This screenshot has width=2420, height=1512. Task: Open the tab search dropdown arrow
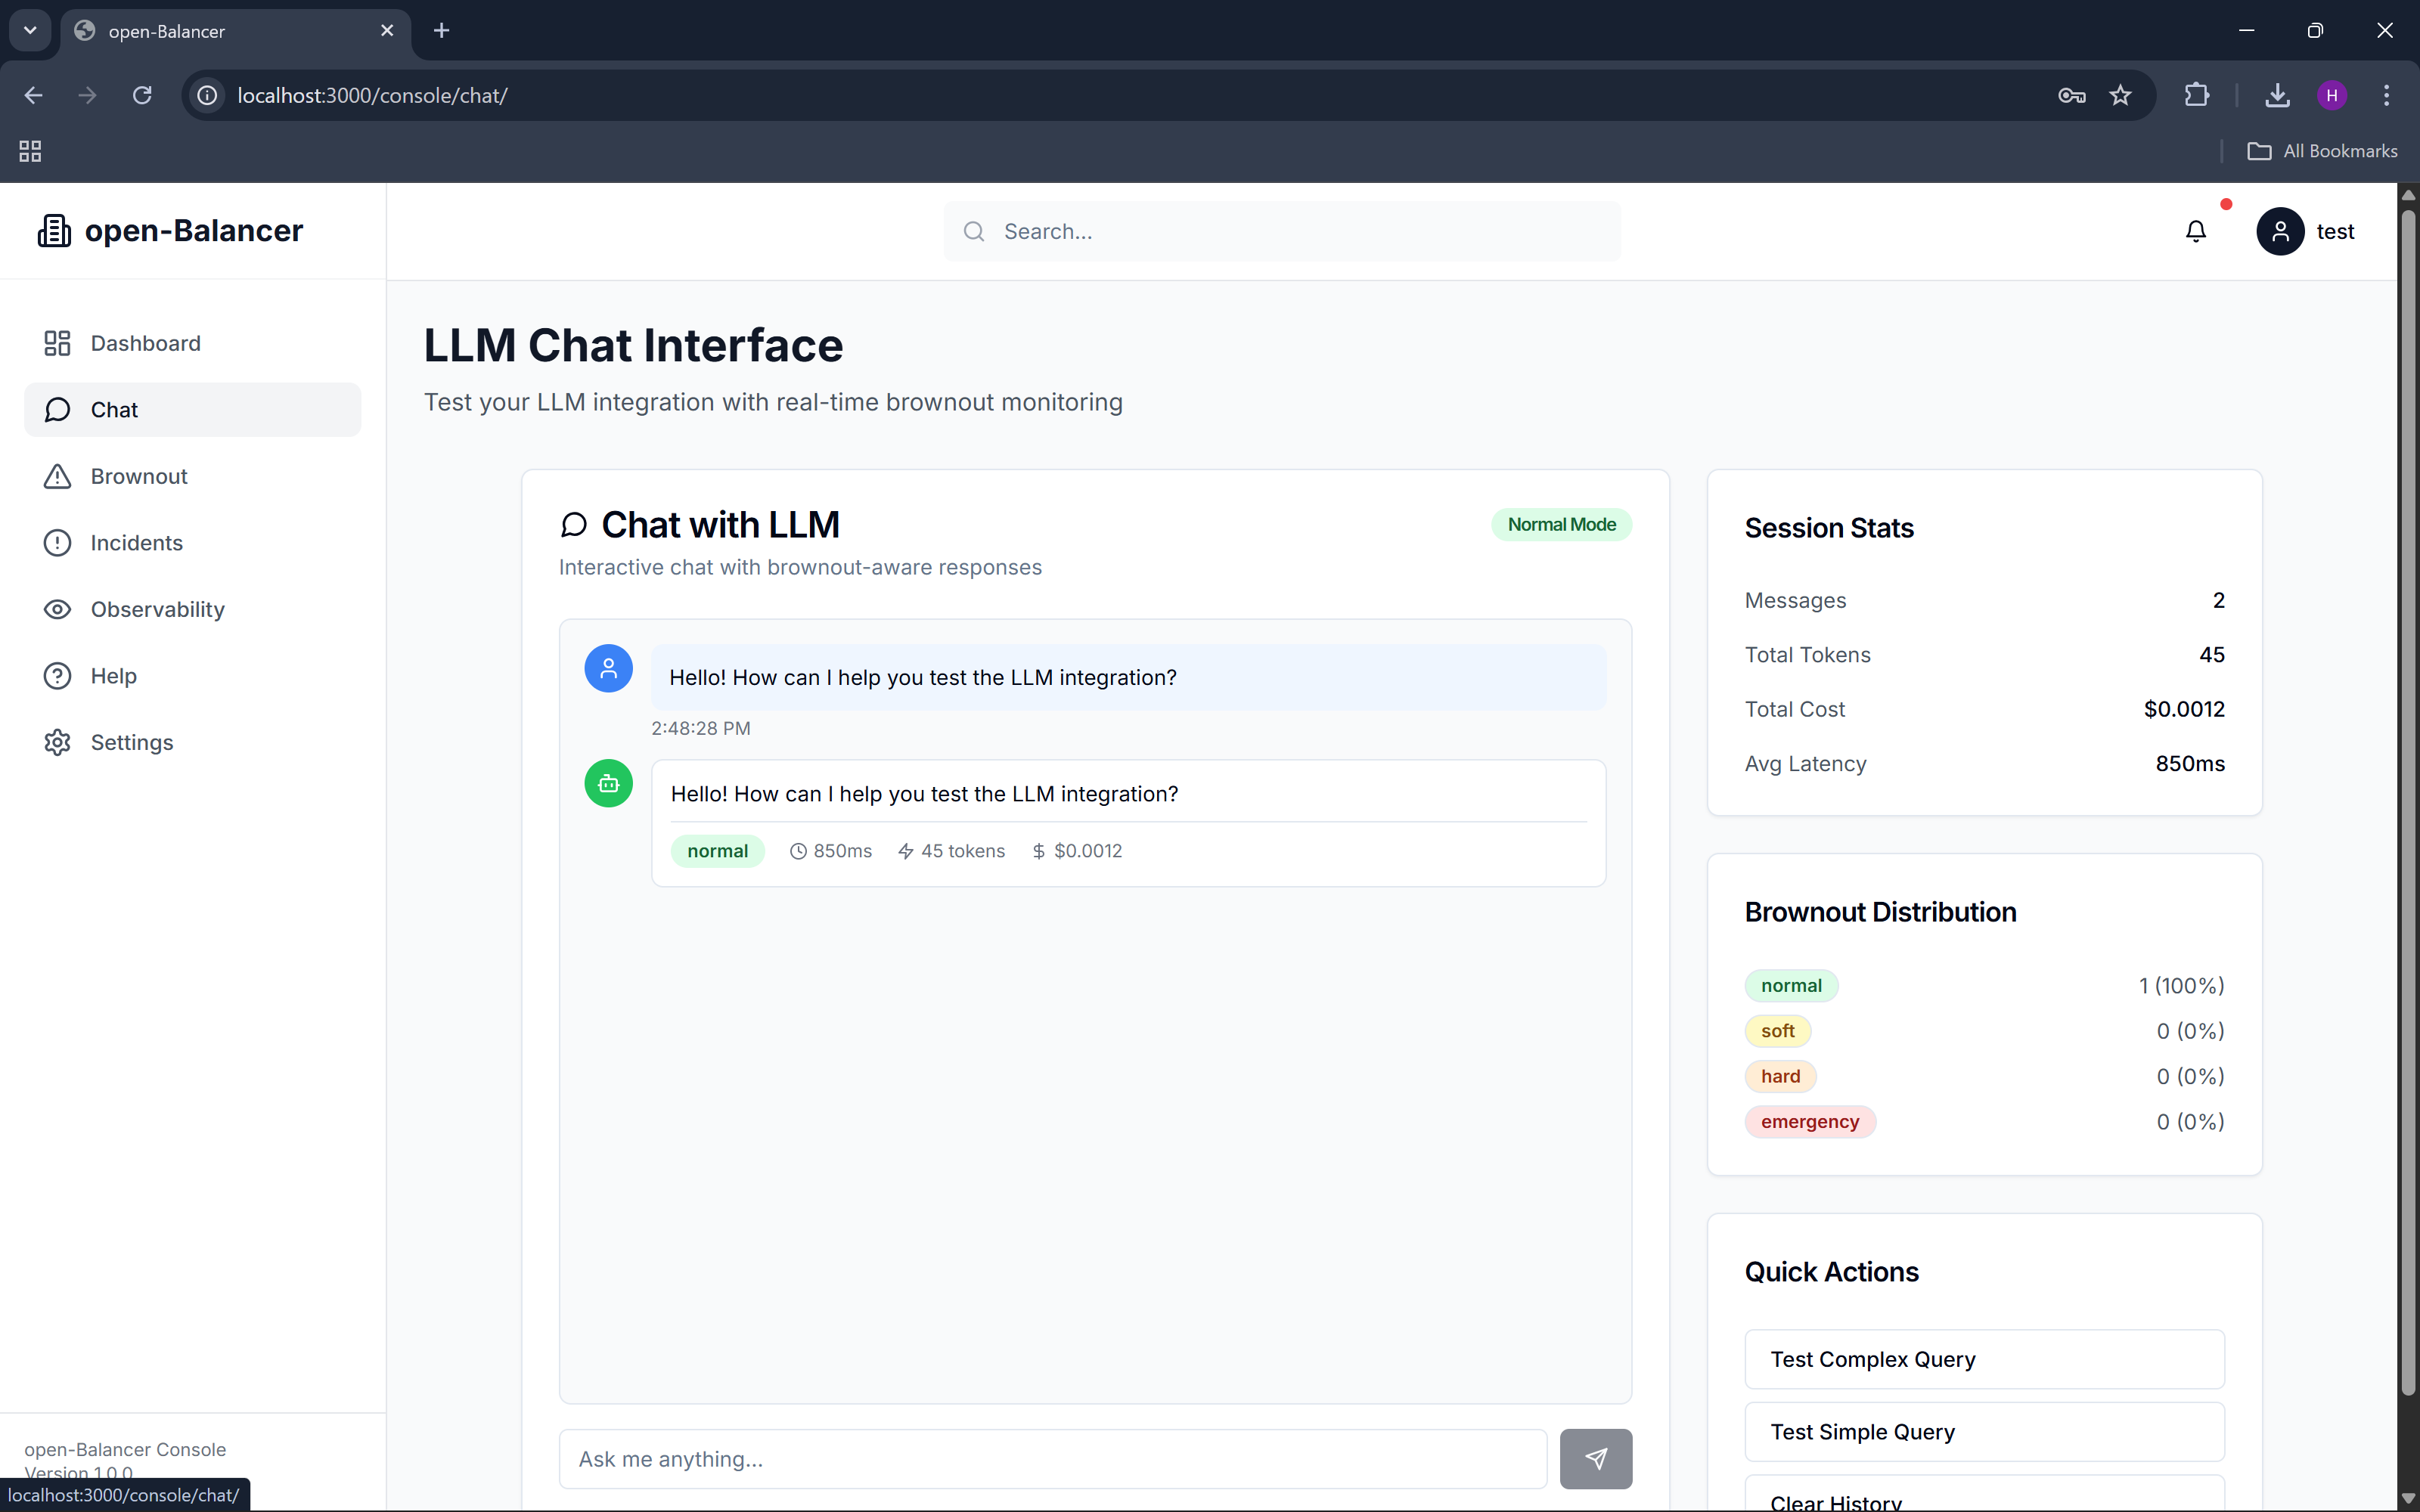coord(30,30)
